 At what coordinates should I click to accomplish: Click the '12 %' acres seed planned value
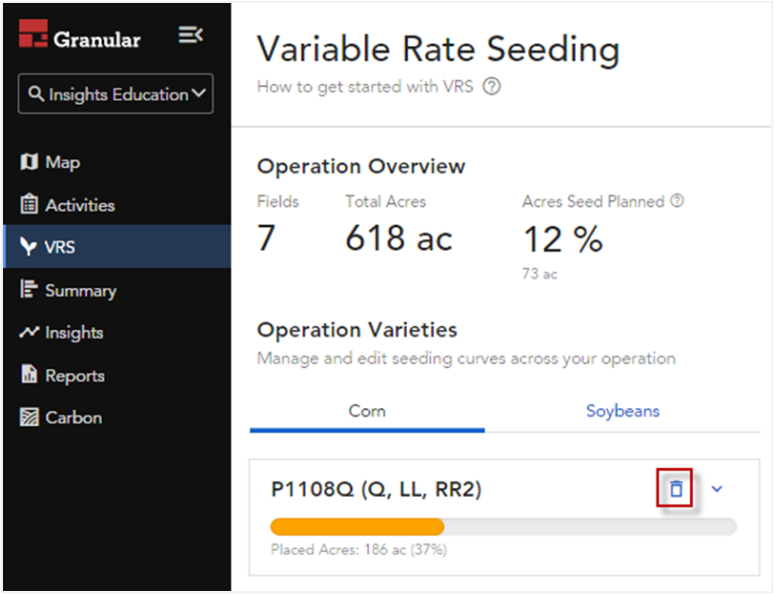click(563, 239)
